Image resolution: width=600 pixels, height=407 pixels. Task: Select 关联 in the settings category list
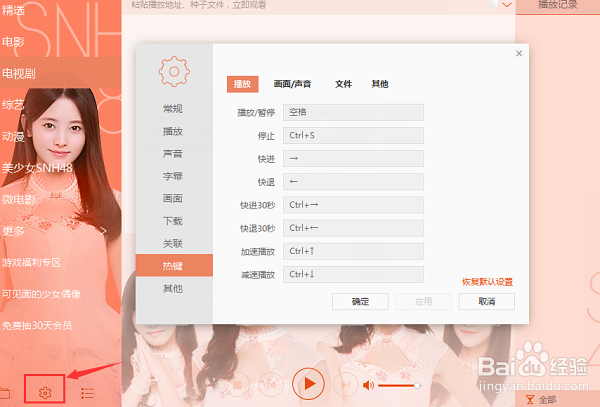173,243
